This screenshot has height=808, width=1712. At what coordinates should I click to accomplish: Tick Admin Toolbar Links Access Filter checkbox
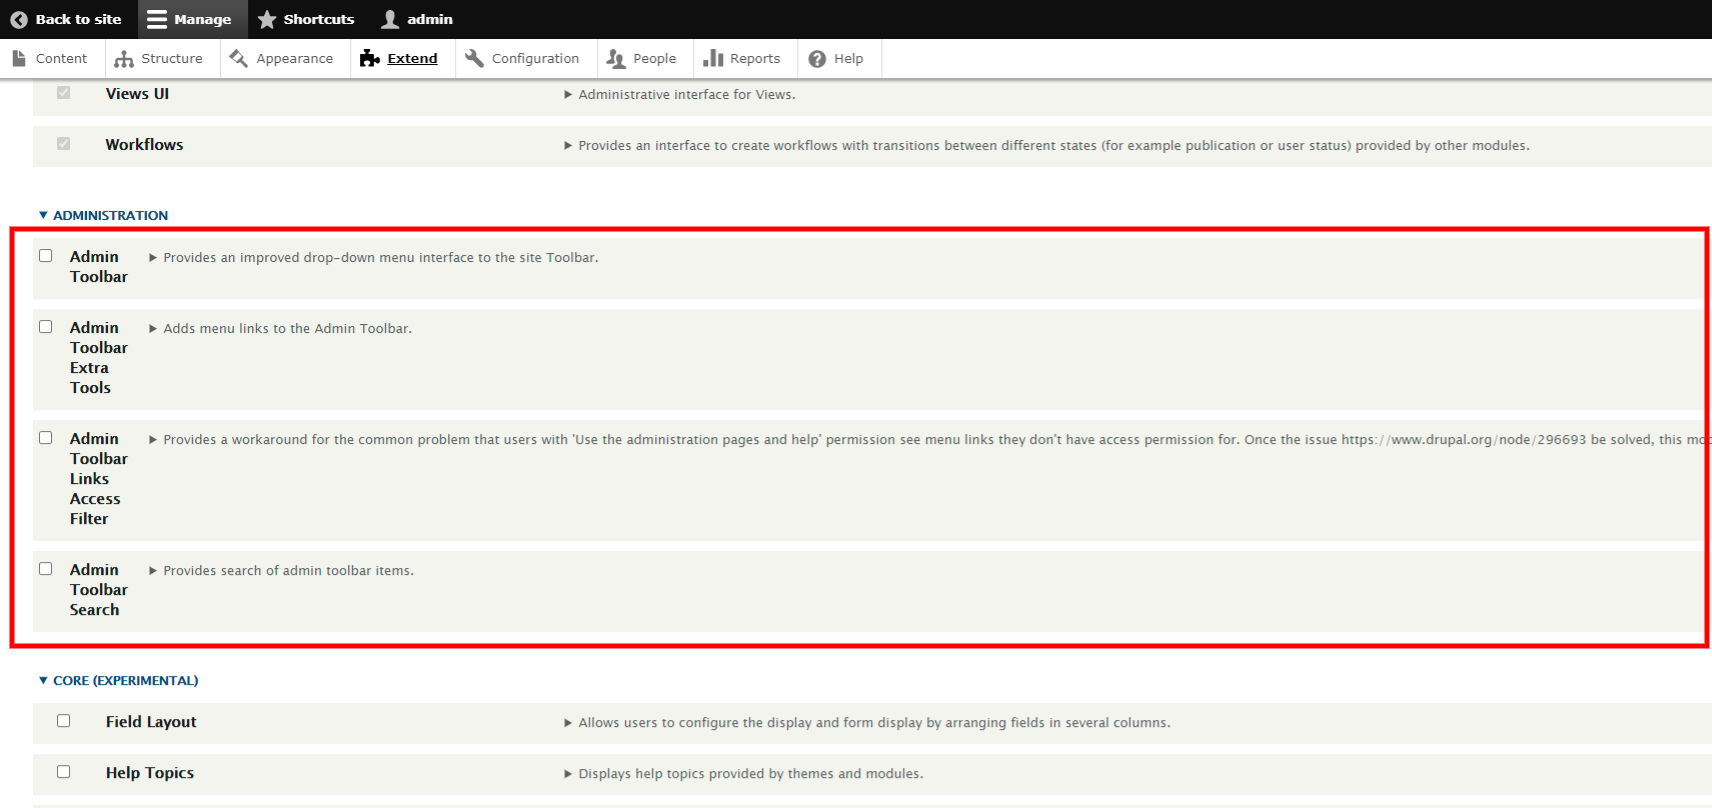tap(46, 438)
